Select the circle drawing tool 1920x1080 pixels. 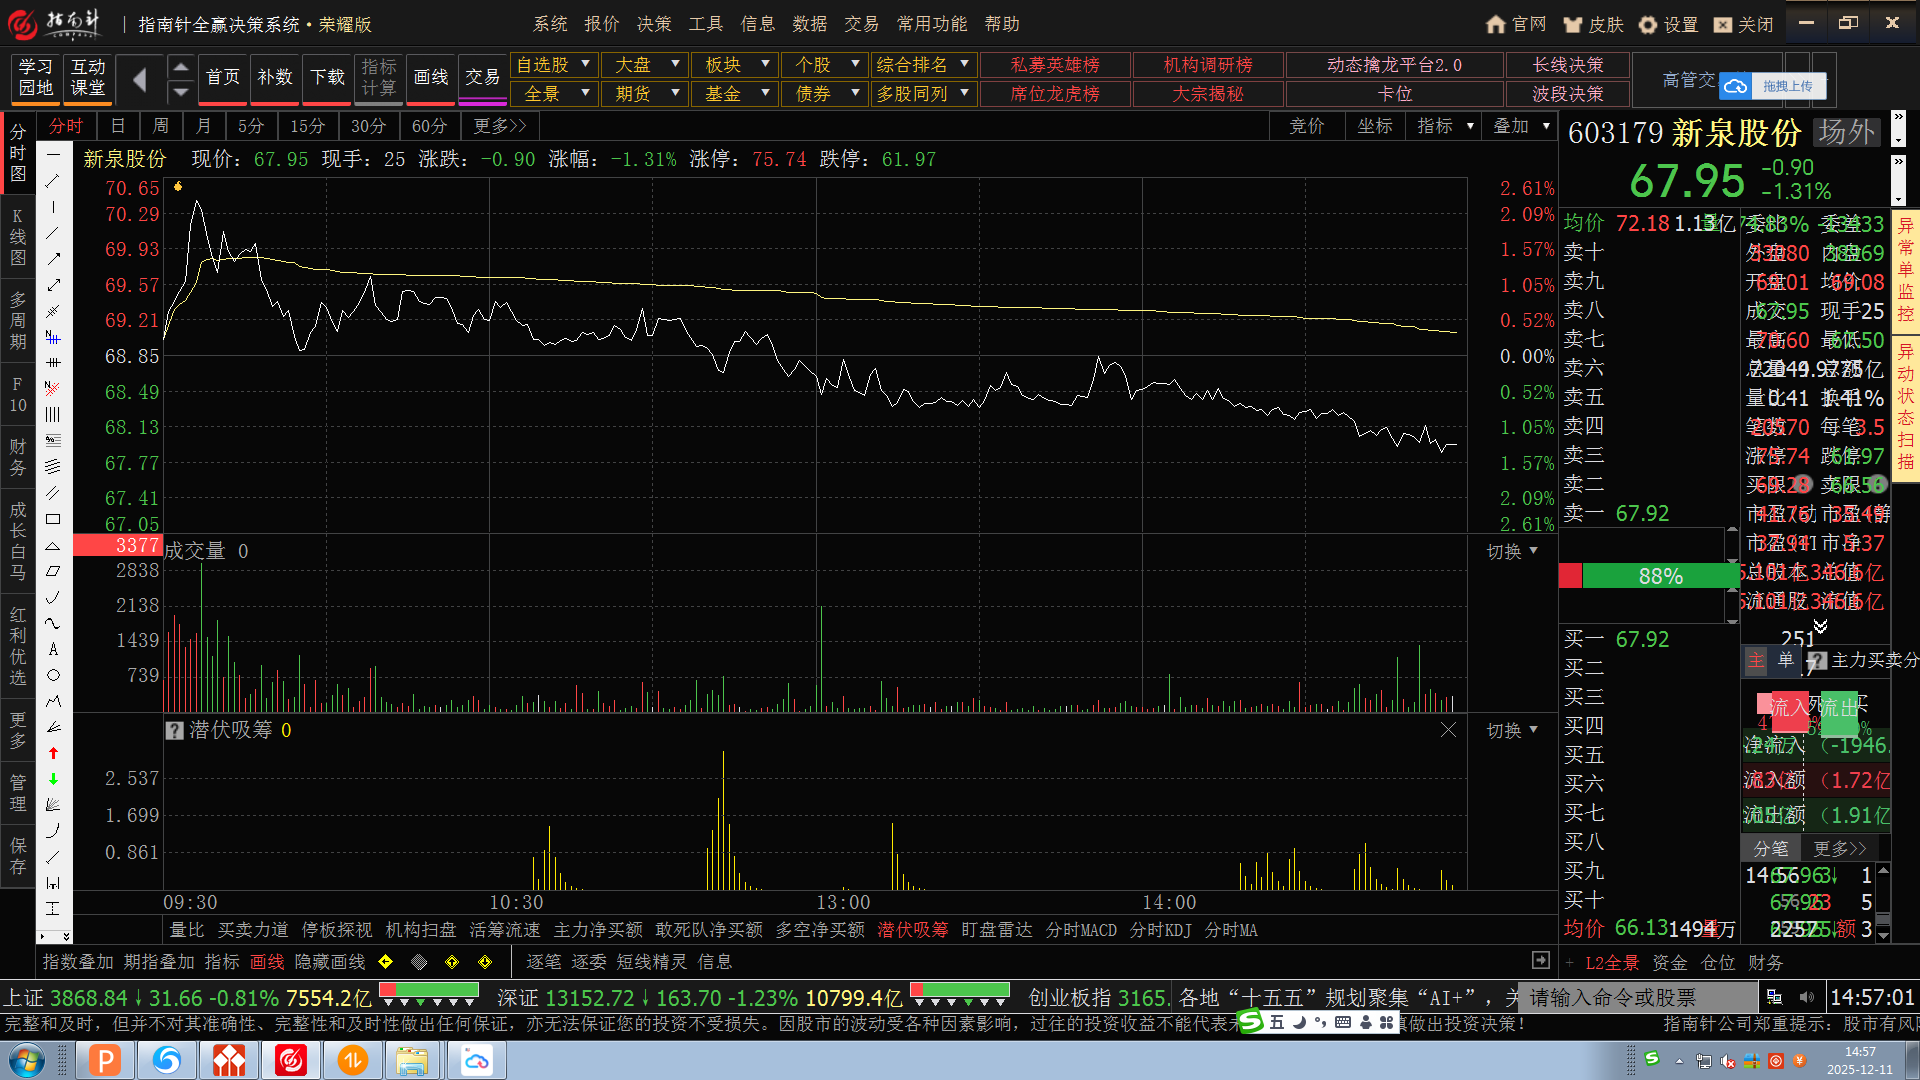click(53, 675)
